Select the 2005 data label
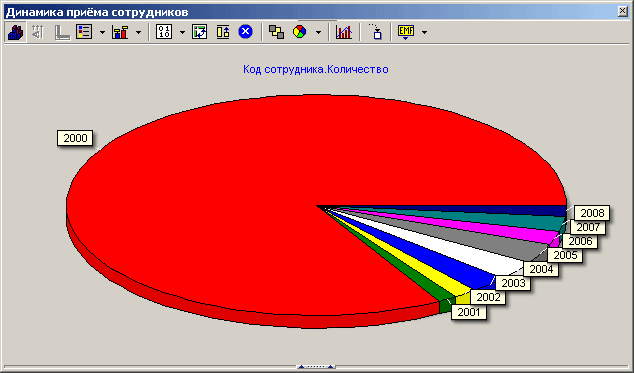This screenshot has height=373, width=635. tap(565, 255)
